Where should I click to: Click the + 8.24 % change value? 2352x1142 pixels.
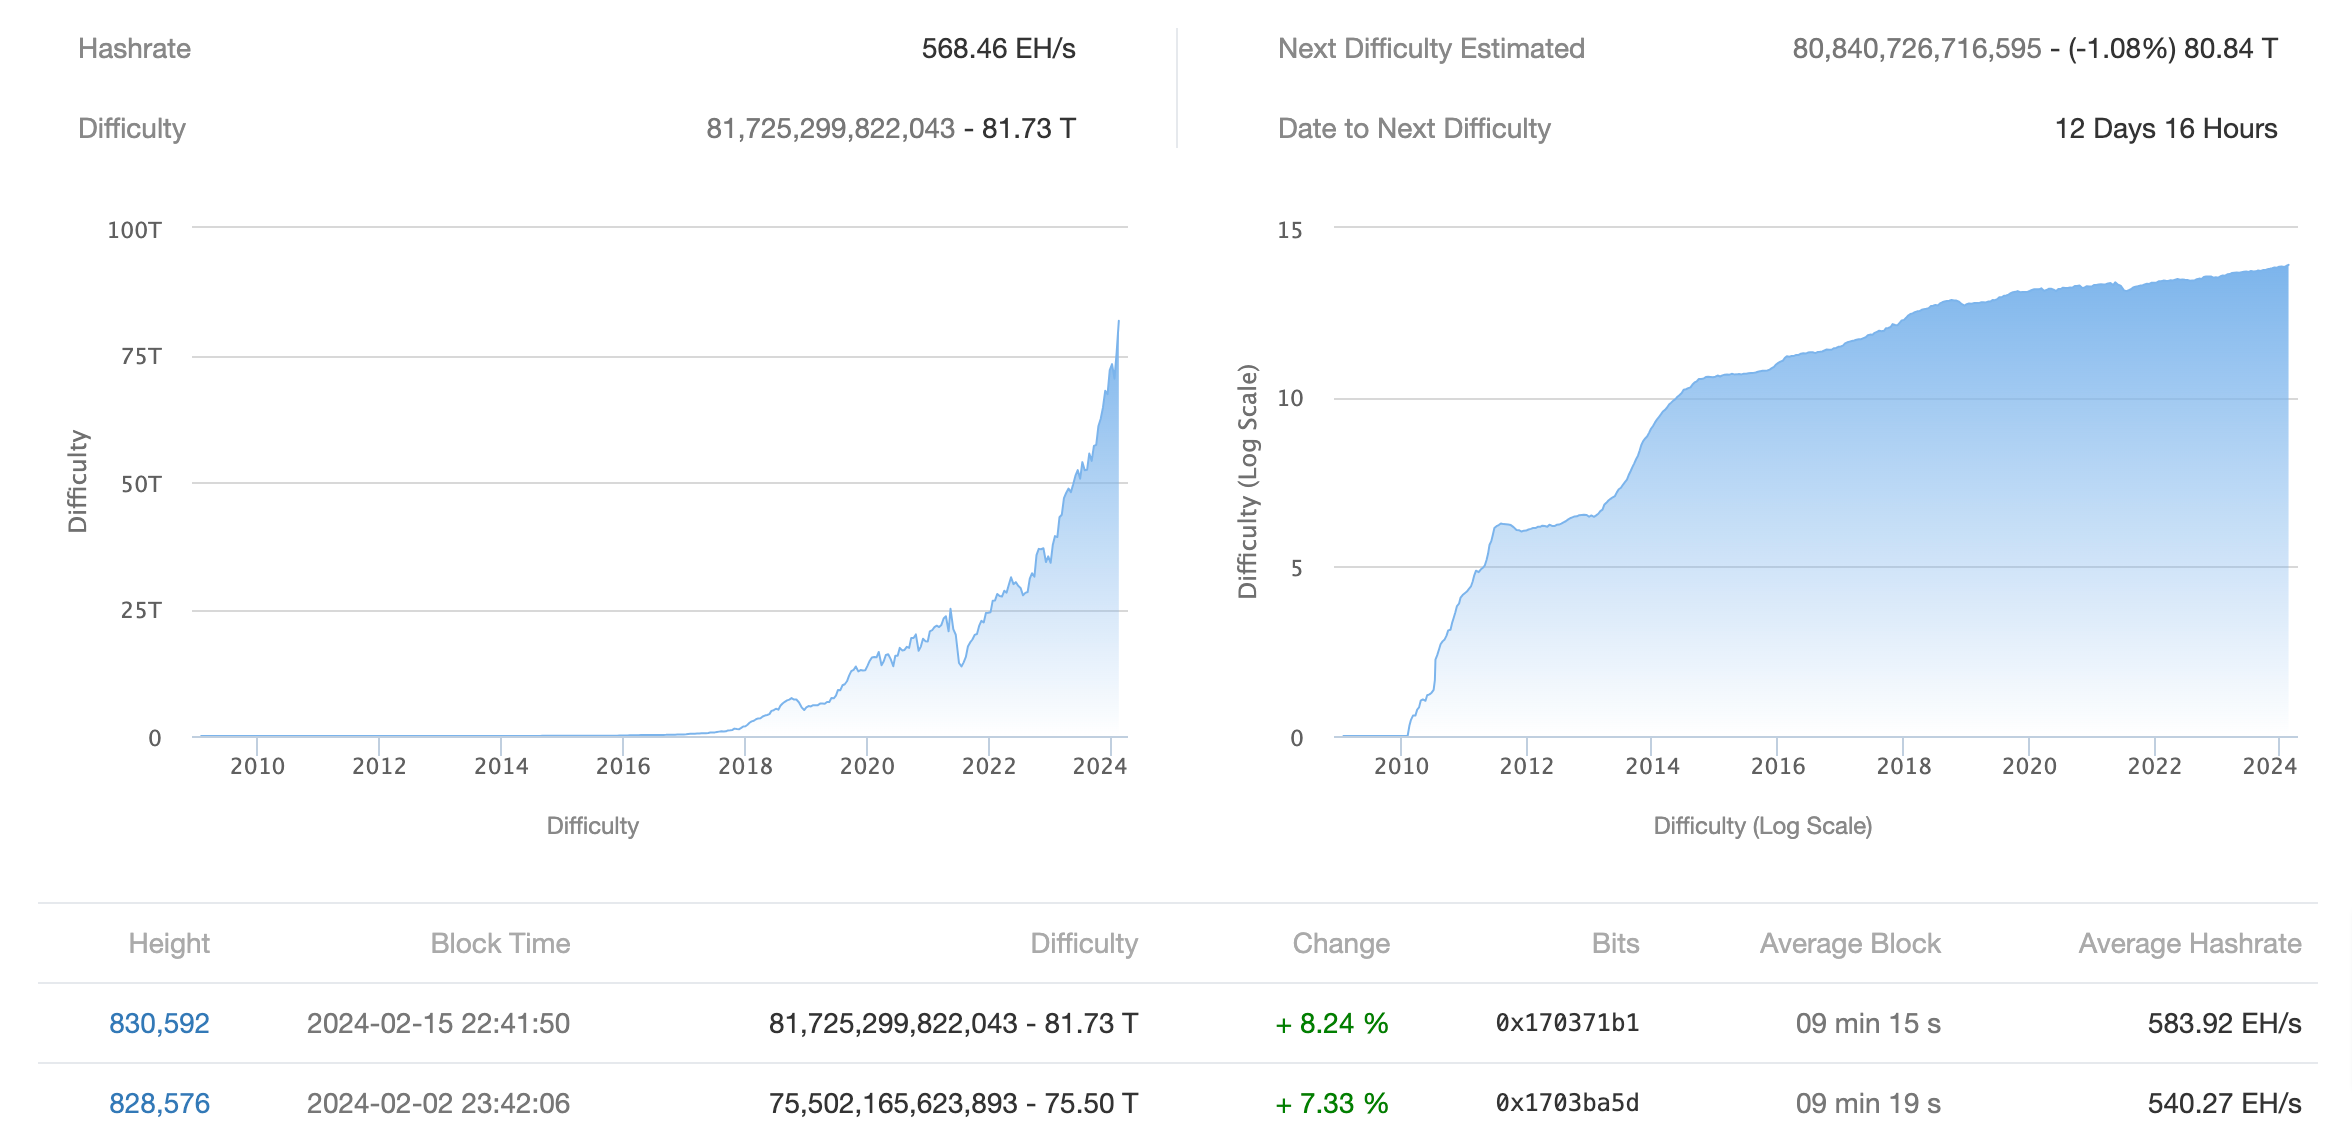1332,1023
